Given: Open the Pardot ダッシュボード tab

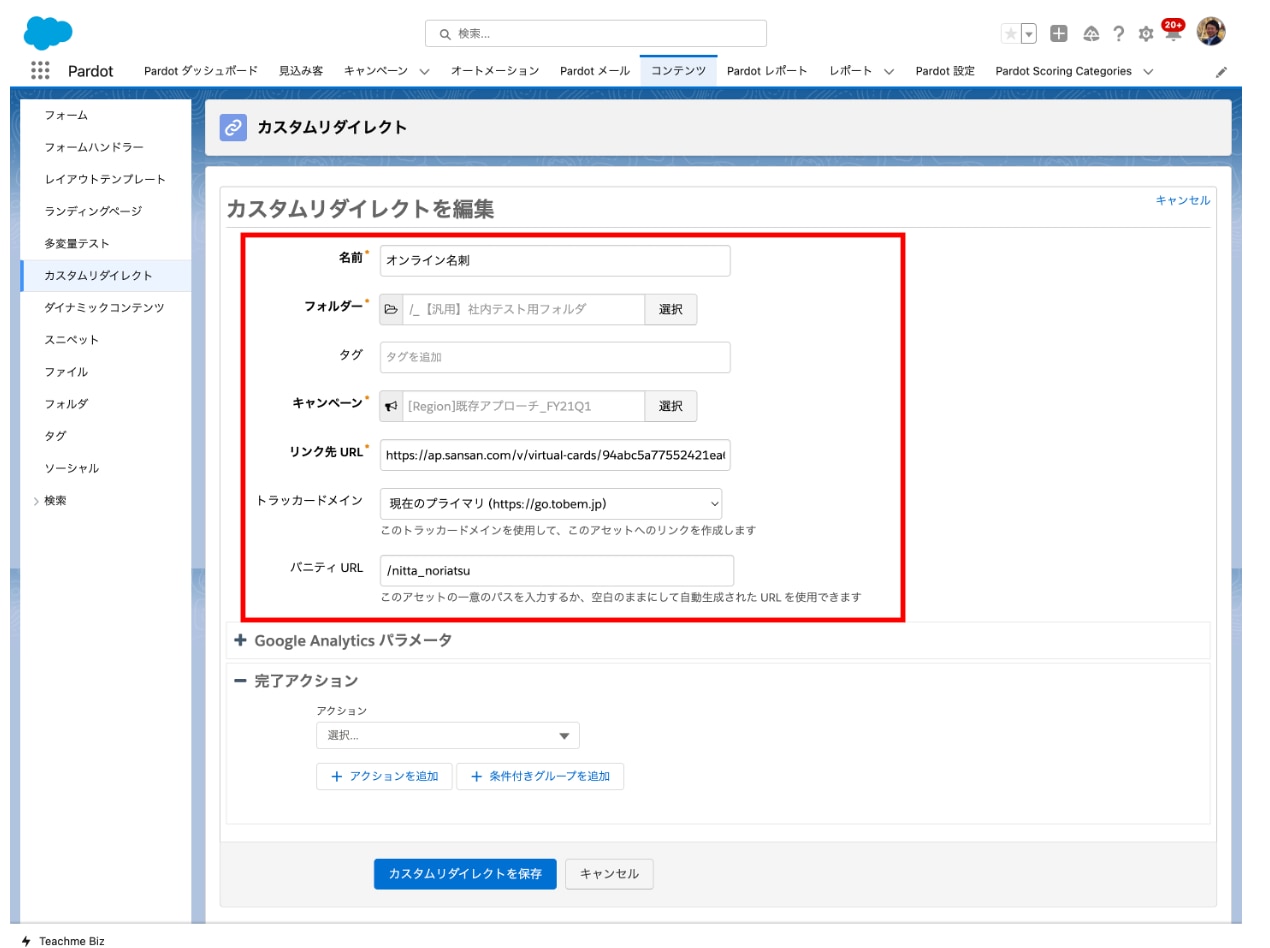Looking at the screenshot, I should tap(201, 71).
